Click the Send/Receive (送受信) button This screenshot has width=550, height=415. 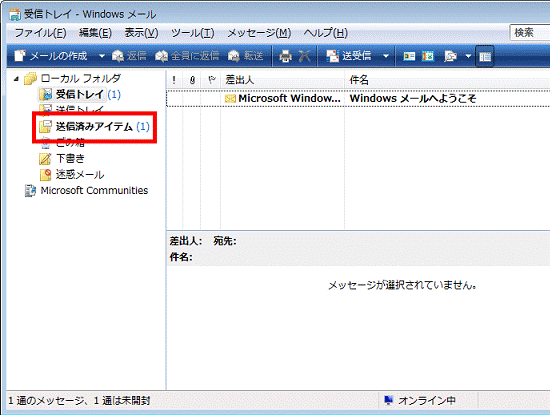pyautogui.click(x=349, y=56)
